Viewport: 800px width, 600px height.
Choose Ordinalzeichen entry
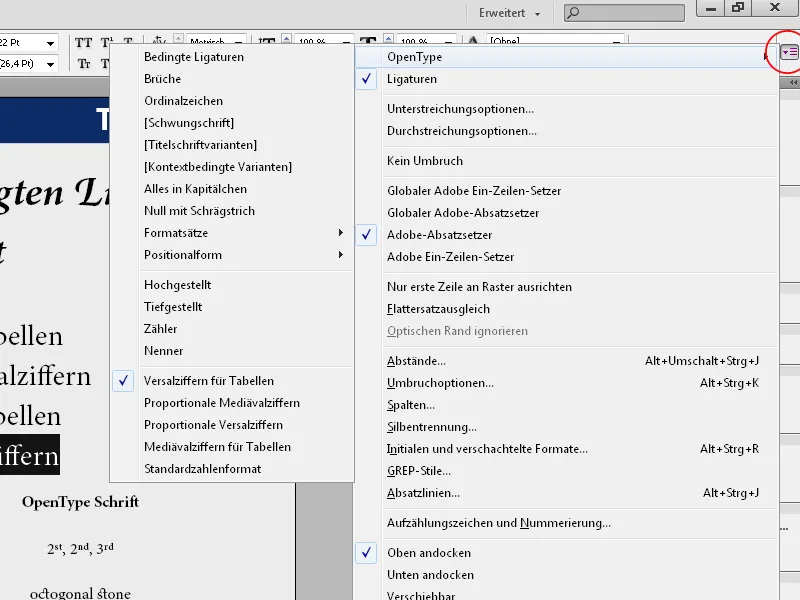click(232, 101)
